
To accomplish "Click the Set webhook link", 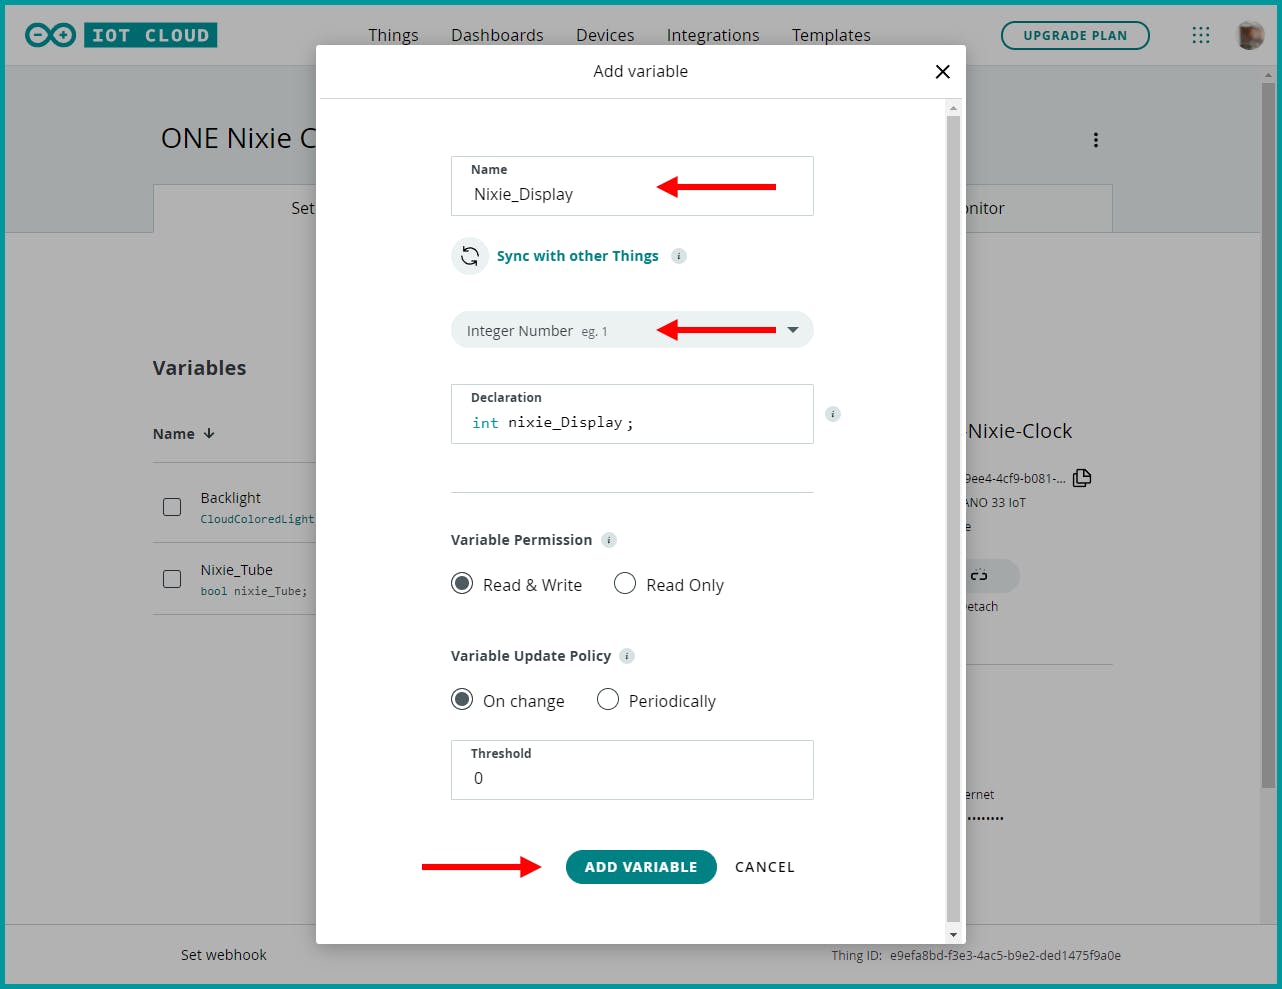I will [224, 955].
